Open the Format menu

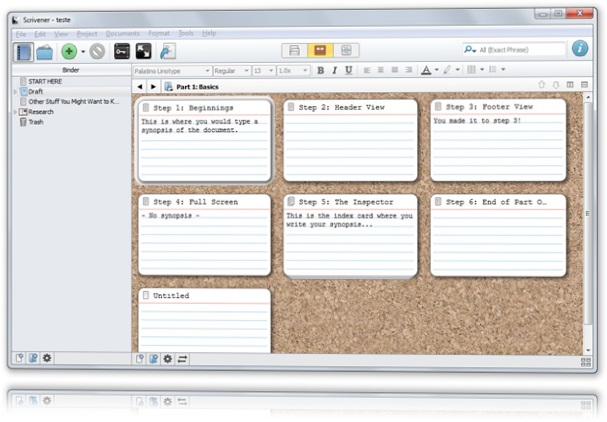point(159,33)
